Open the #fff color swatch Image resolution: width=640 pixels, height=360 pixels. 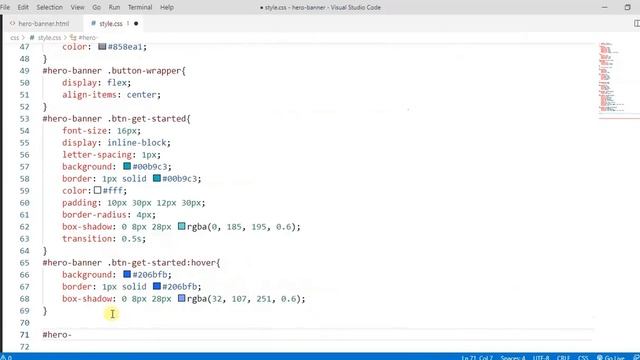pos(97,191)
